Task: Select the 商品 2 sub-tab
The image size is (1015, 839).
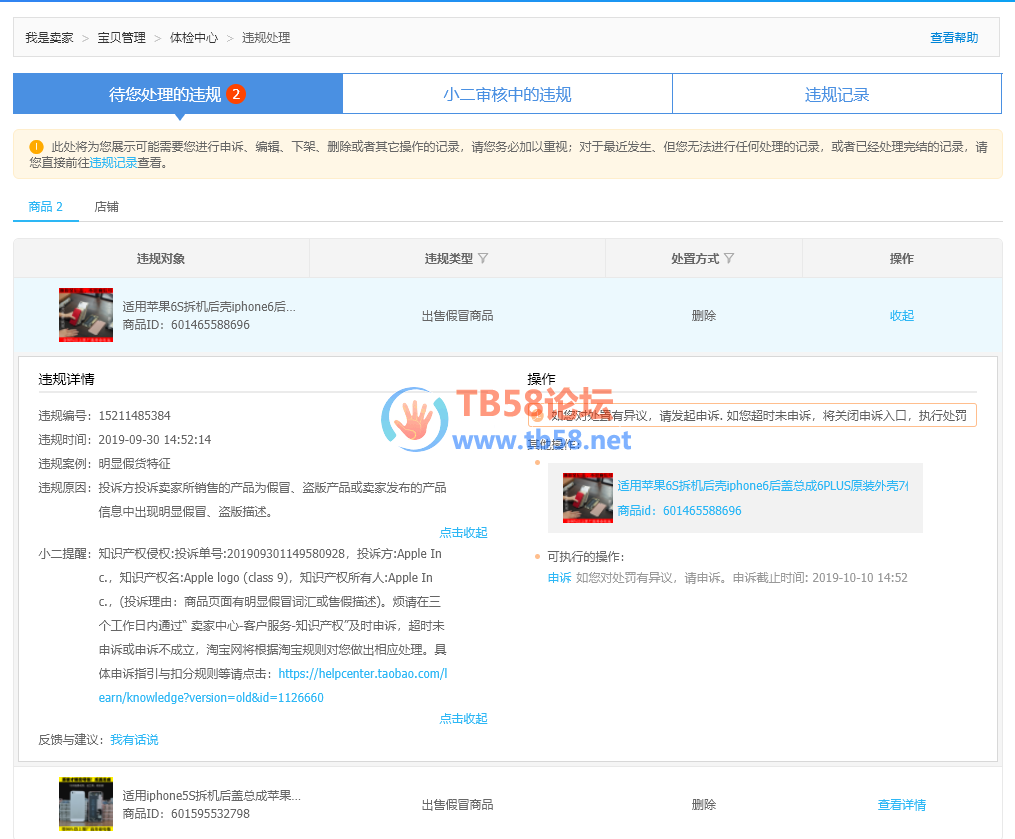Action: coord(45,207)
